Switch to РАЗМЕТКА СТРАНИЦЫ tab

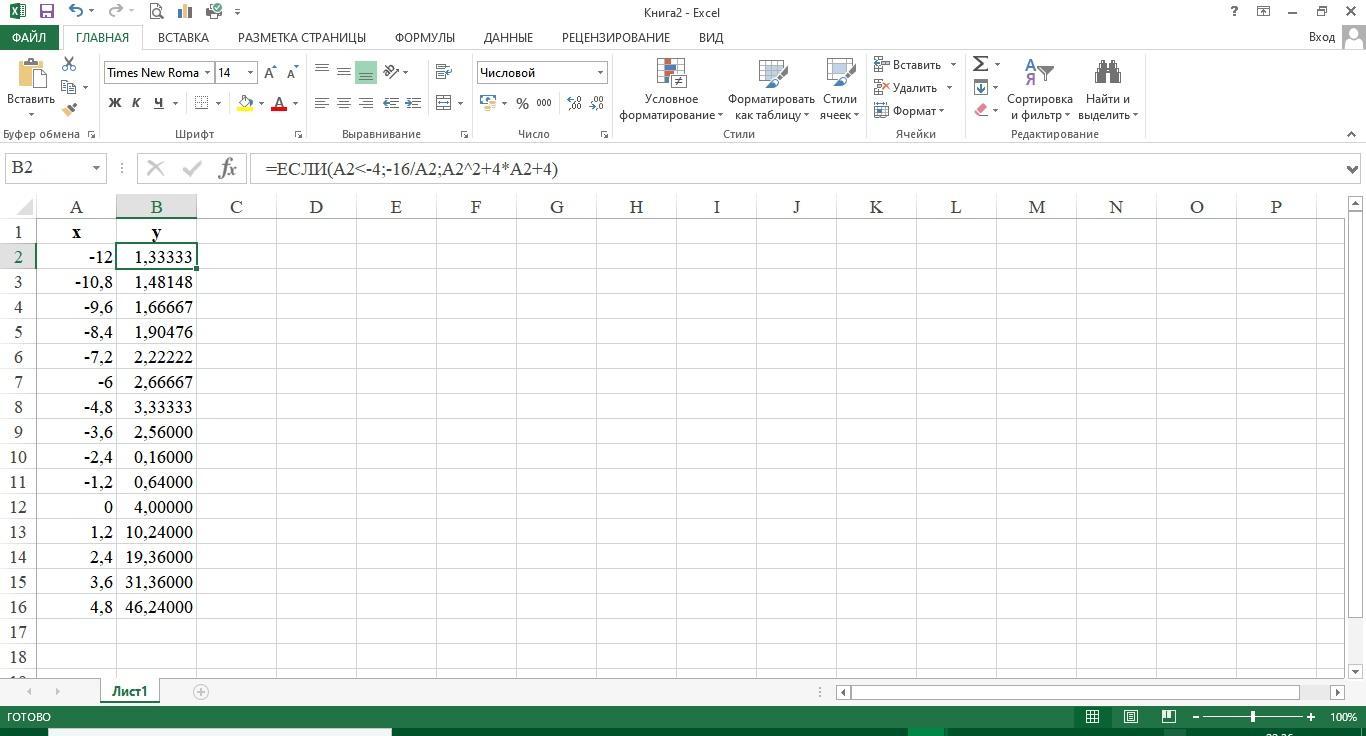pos(302,37)
